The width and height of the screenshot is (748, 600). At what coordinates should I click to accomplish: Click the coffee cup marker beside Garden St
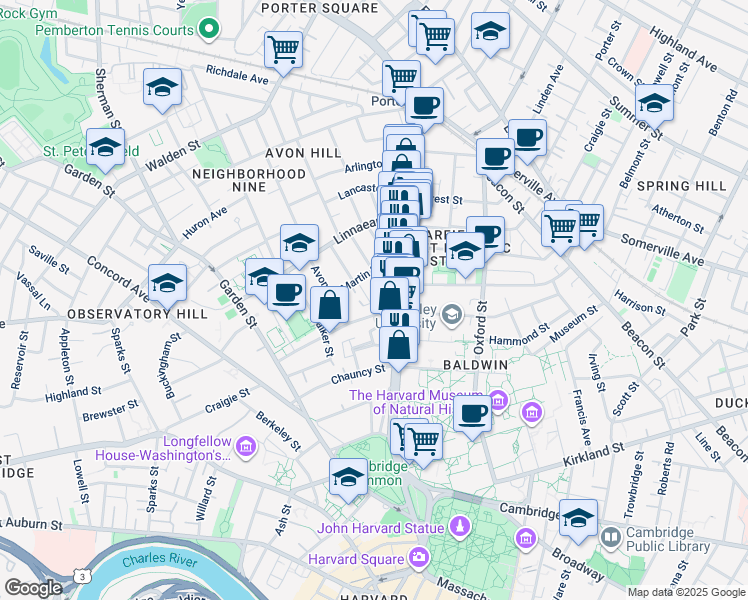pos(286,292)
